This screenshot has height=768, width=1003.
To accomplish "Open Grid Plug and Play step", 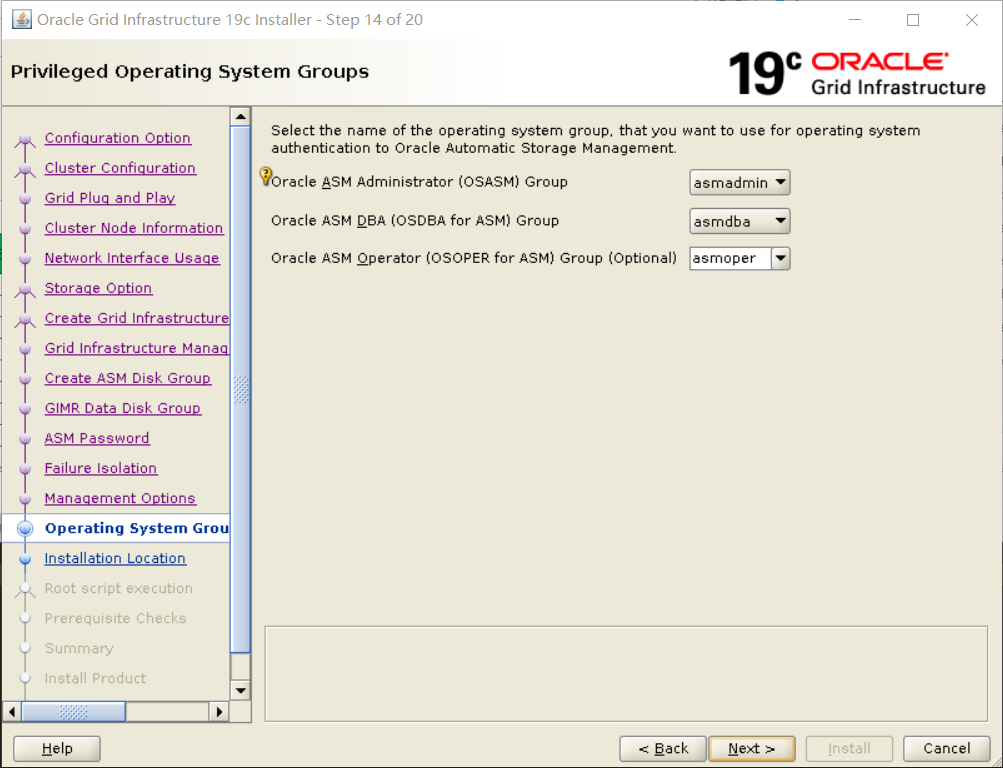I will [109, 198].
